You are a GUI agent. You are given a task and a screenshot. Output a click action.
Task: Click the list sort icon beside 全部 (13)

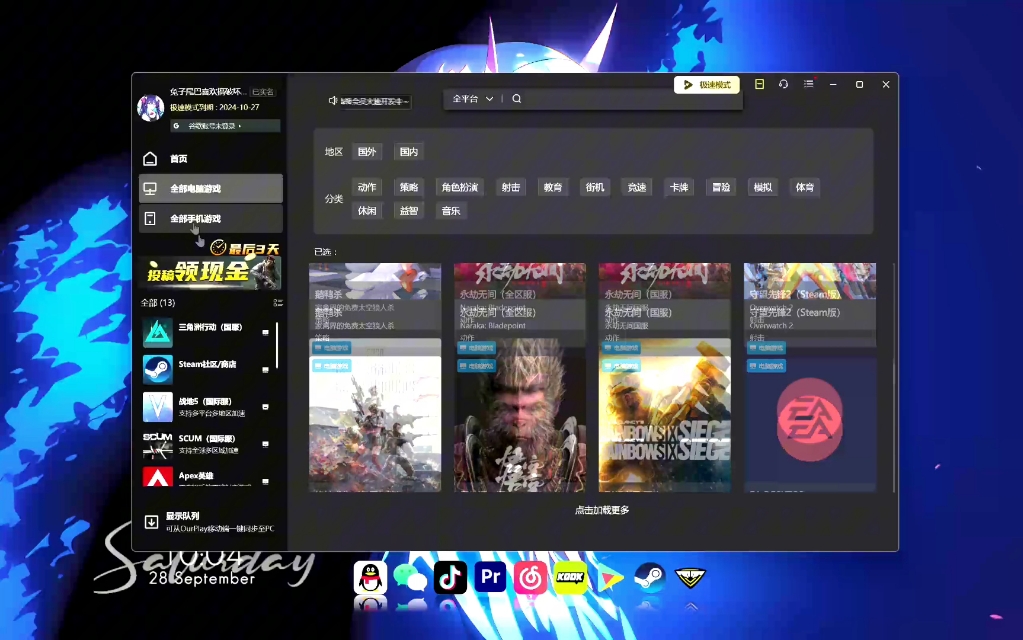click(278, 303)
